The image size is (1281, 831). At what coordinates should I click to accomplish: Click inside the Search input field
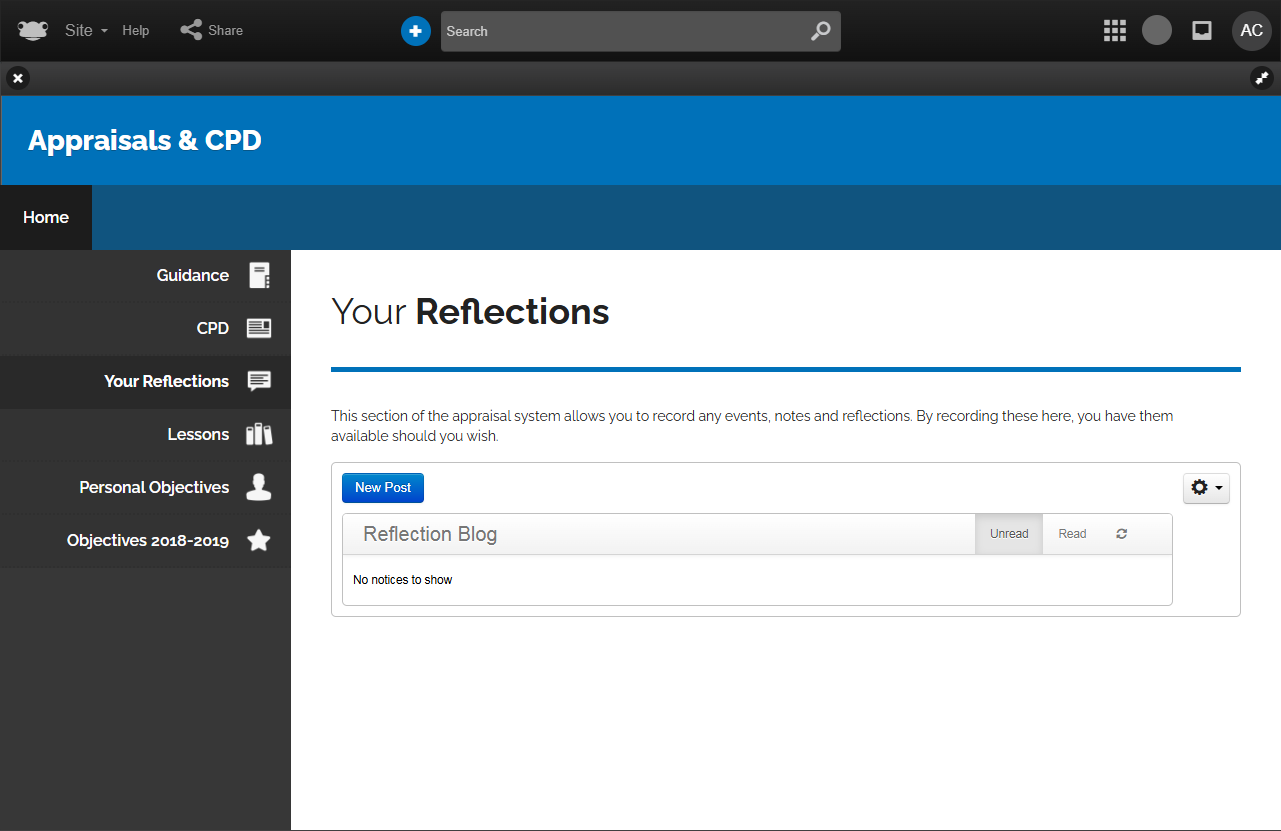(x=620, y=31)
